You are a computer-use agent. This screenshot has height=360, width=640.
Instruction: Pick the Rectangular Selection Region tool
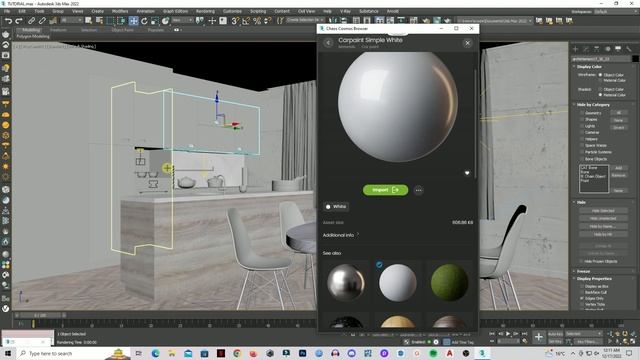tap(111, 20)
